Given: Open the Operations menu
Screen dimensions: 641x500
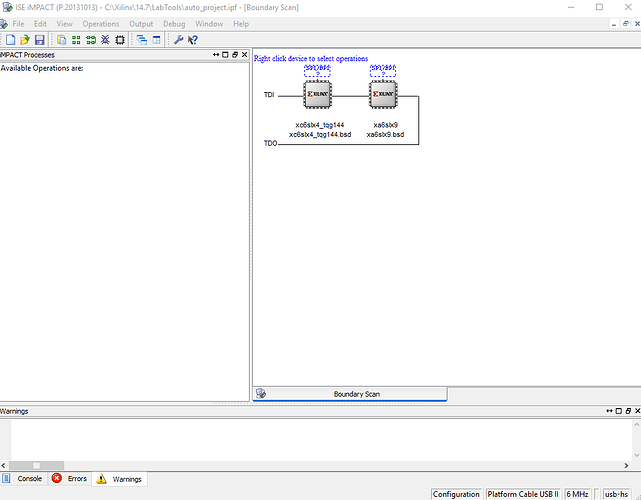Looking at the screenshot, I should pyautogui.click(x=101, y=24).
